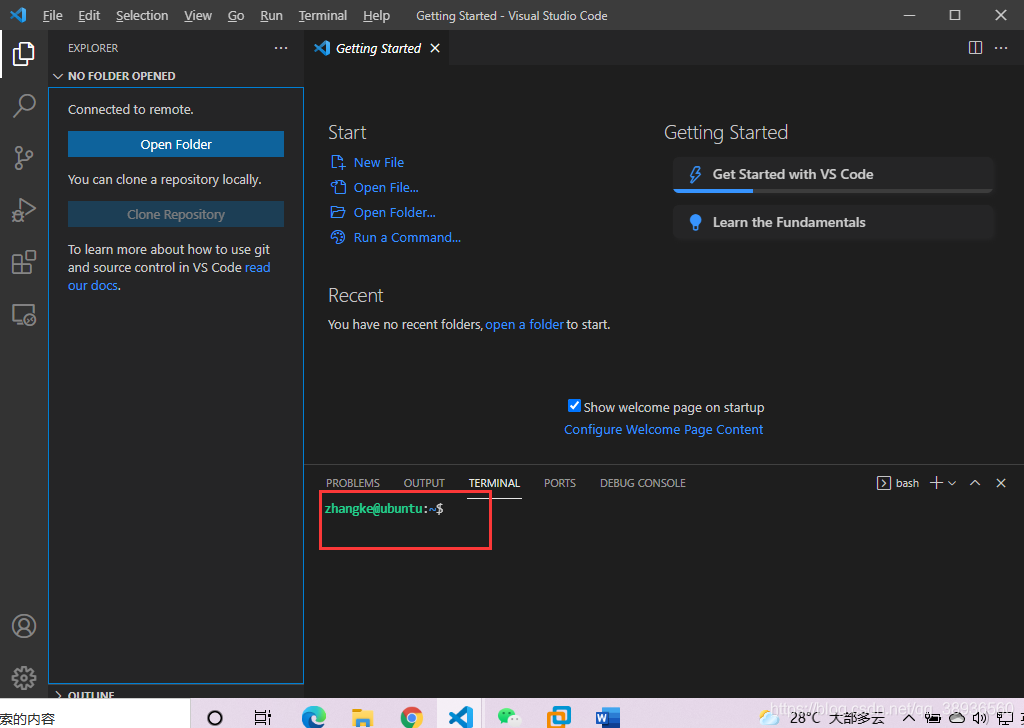Click open a folder link under Recent
The width and height of the screenshot is (1024, 728).
pyautogui.click(x=524, y=324)
